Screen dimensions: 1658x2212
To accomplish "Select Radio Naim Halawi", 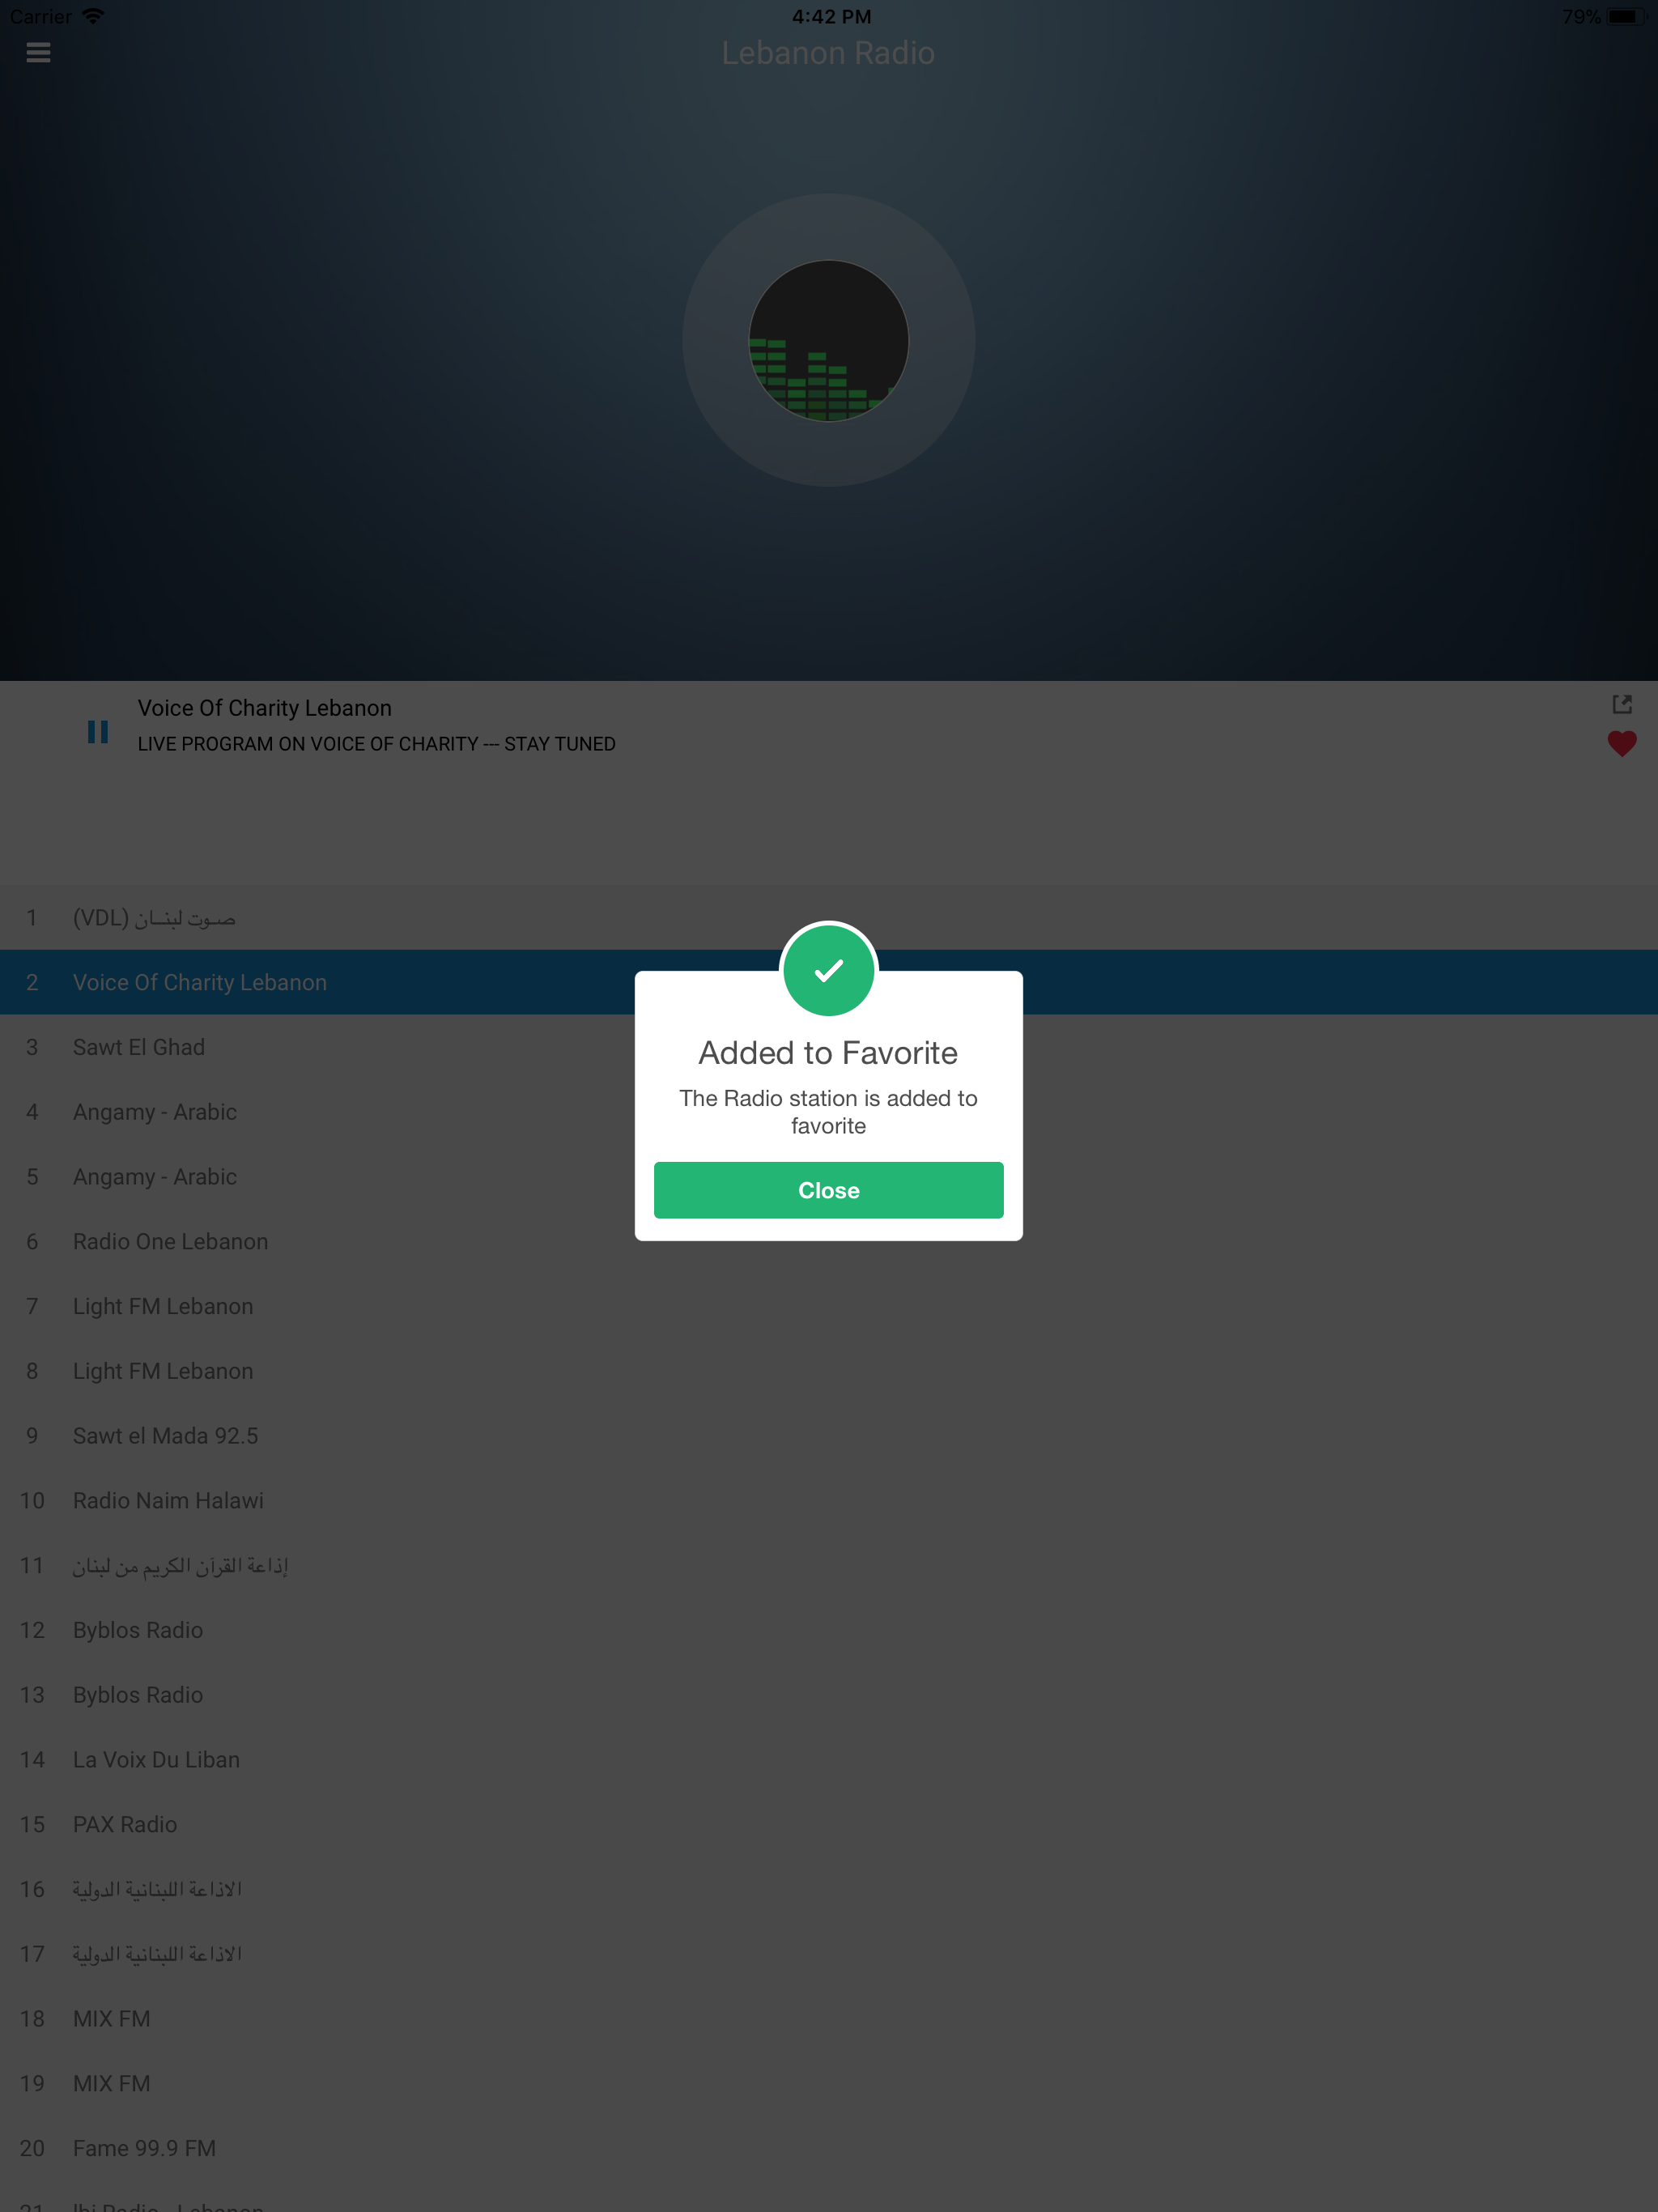I will click(829, 1500).
